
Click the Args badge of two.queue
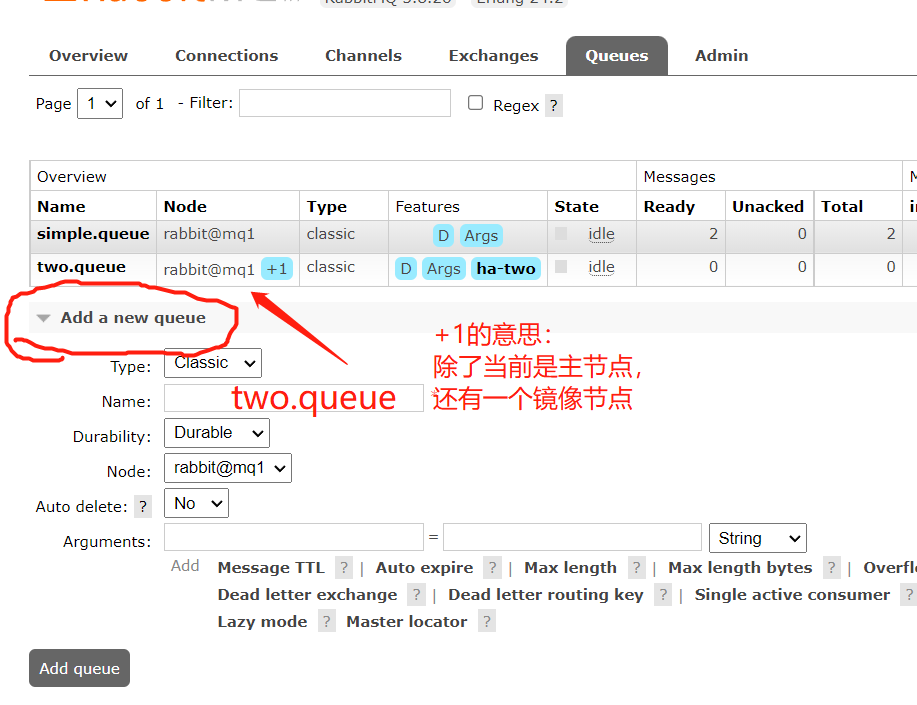click(443, 269)
